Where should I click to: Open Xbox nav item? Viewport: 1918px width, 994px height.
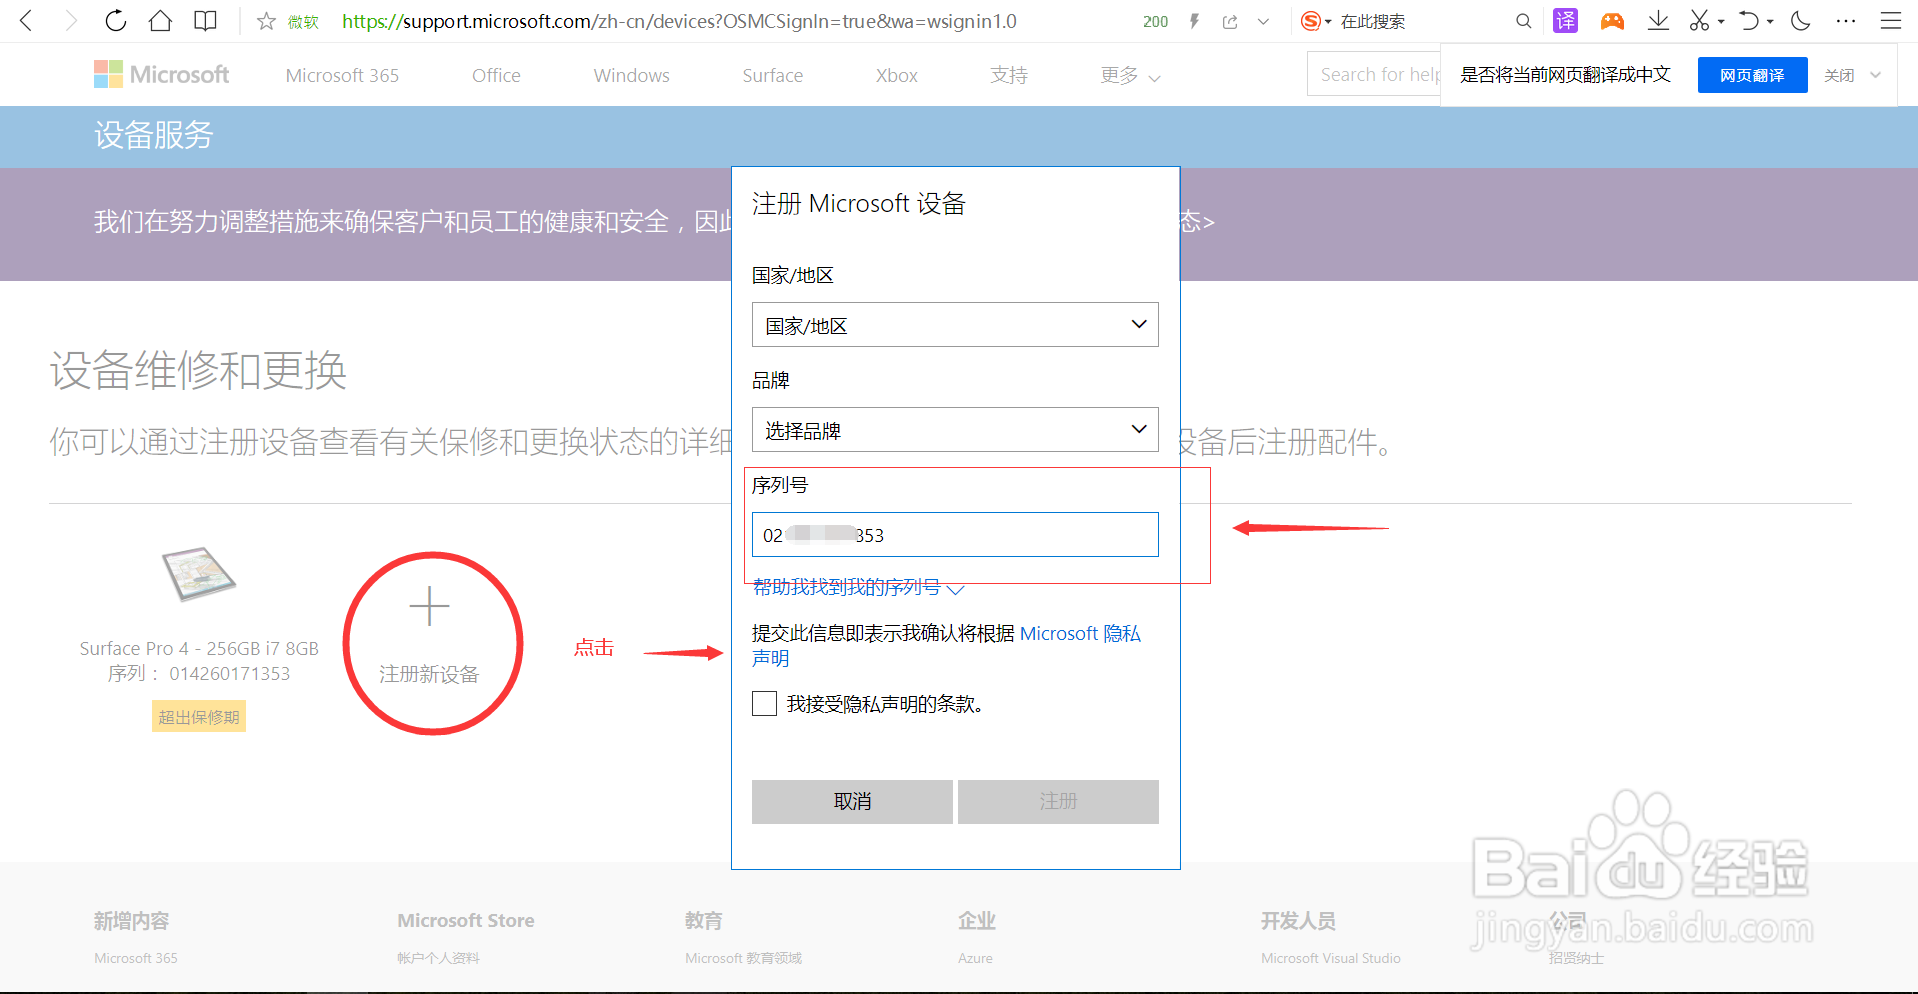point(896,75)
